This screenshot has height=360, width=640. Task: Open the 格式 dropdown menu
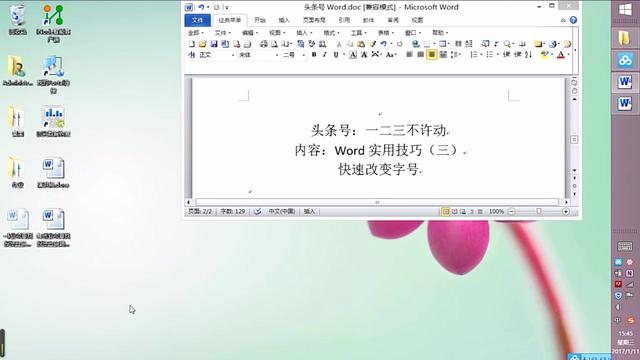tap(331, 33)
